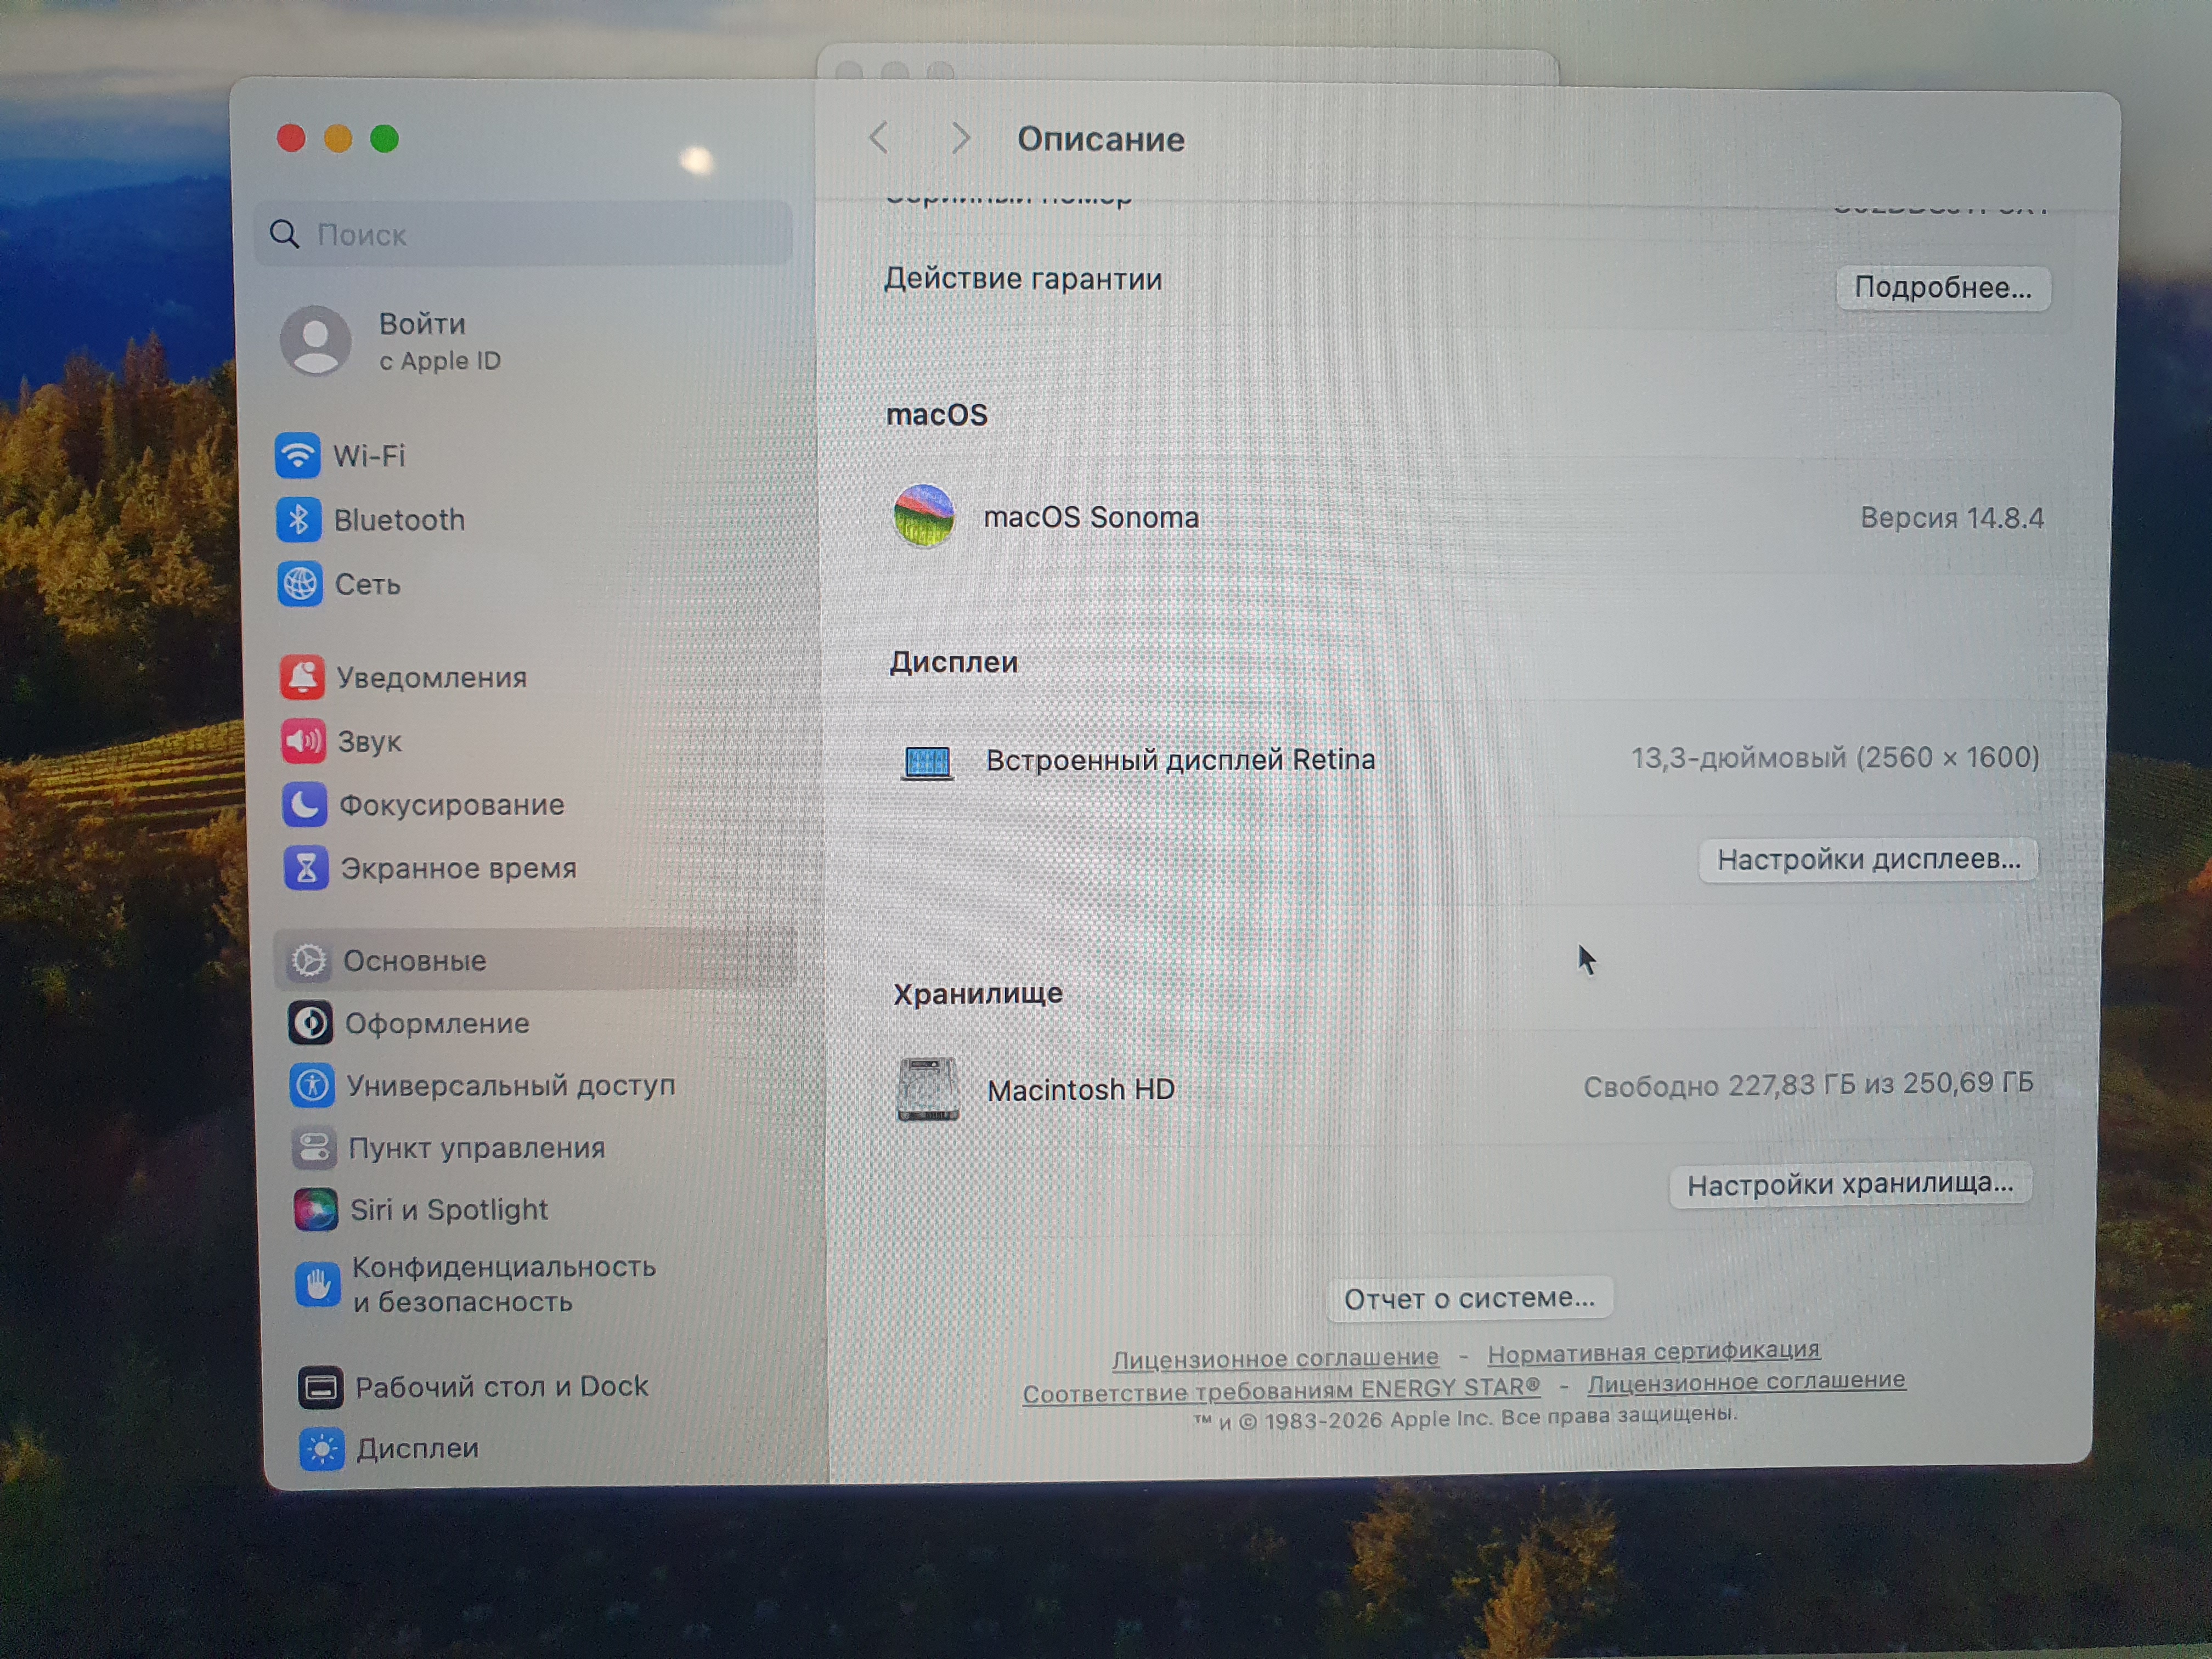Click the Подробнее warranty button
This screenshot has width=2212, height=1659.
1942,288
